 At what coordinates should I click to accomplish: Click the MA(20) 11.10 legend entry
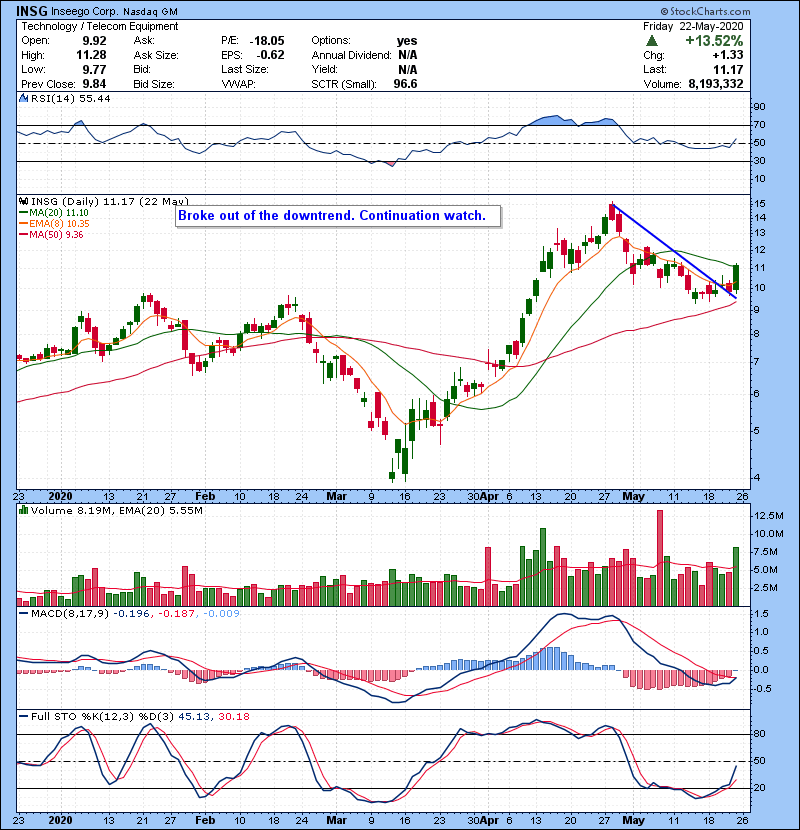tap(55, 212)
